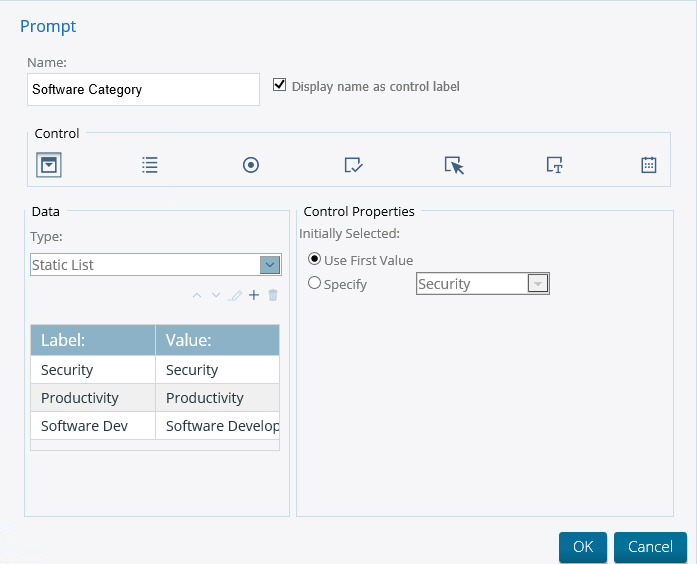This screenshot has height=564, width=697.
Task: Delete list item using the trash icon
Action: 273,295
